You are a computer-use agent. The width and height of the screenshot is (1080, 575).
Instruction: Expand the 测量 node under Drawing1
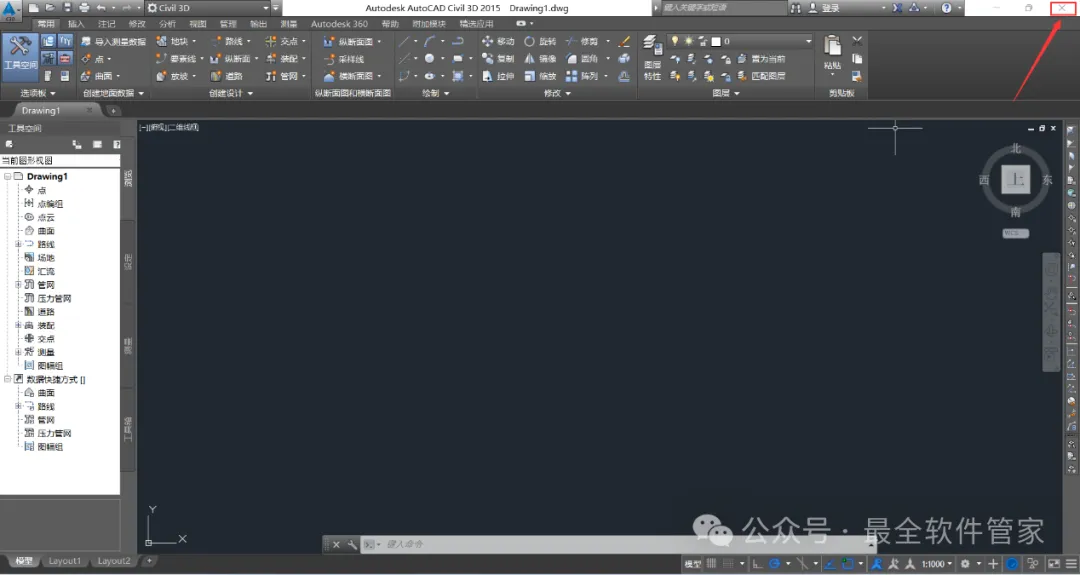pos(19,352)
